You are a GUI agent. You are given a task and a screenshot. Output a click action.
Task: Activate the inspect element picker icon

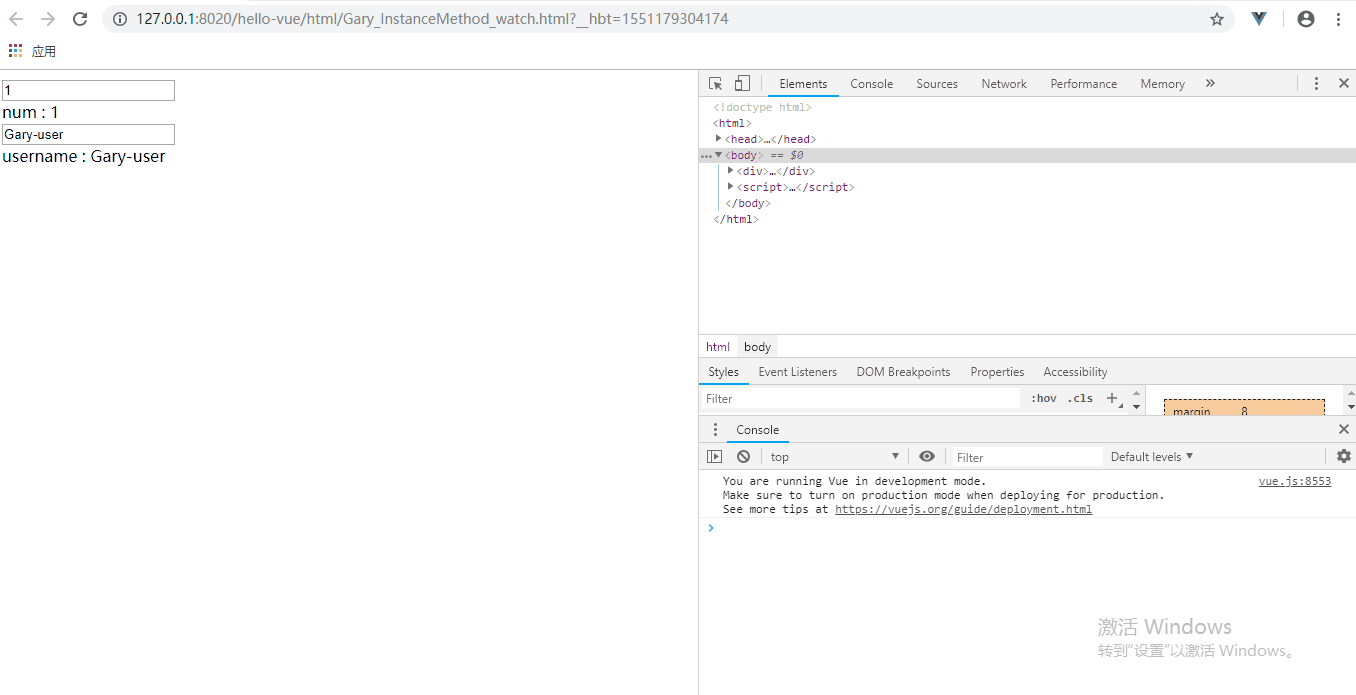716,84
